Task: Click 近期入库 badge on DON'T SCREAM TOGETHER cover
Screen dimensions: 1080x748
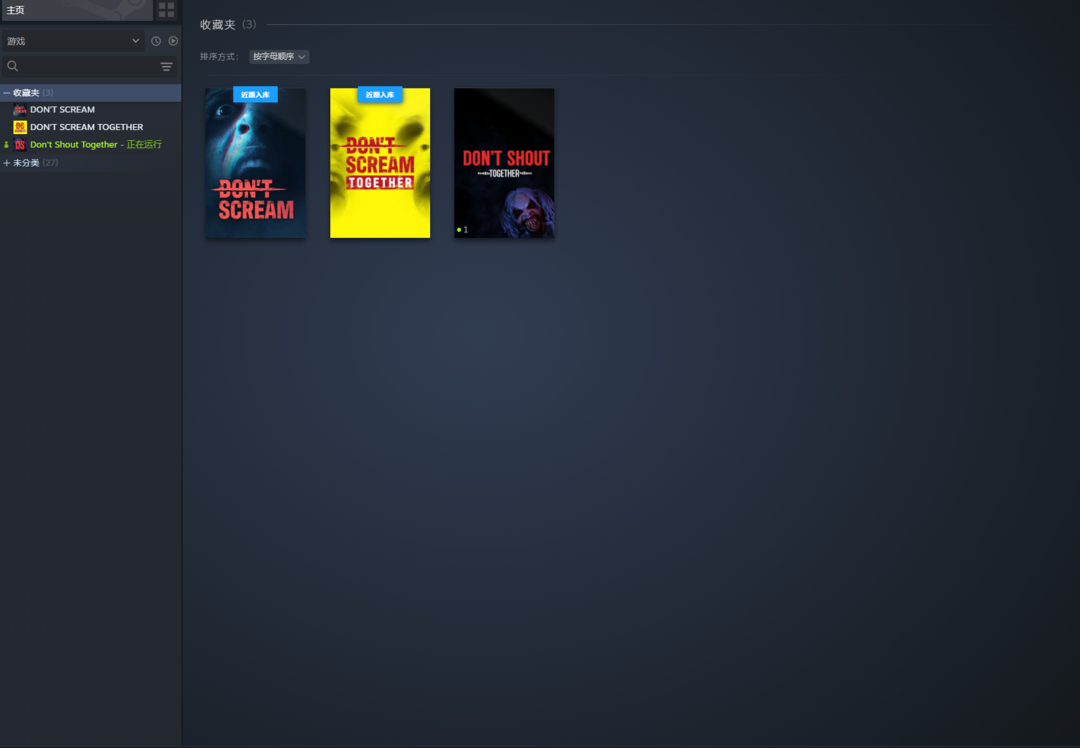Action: (380, 94)
